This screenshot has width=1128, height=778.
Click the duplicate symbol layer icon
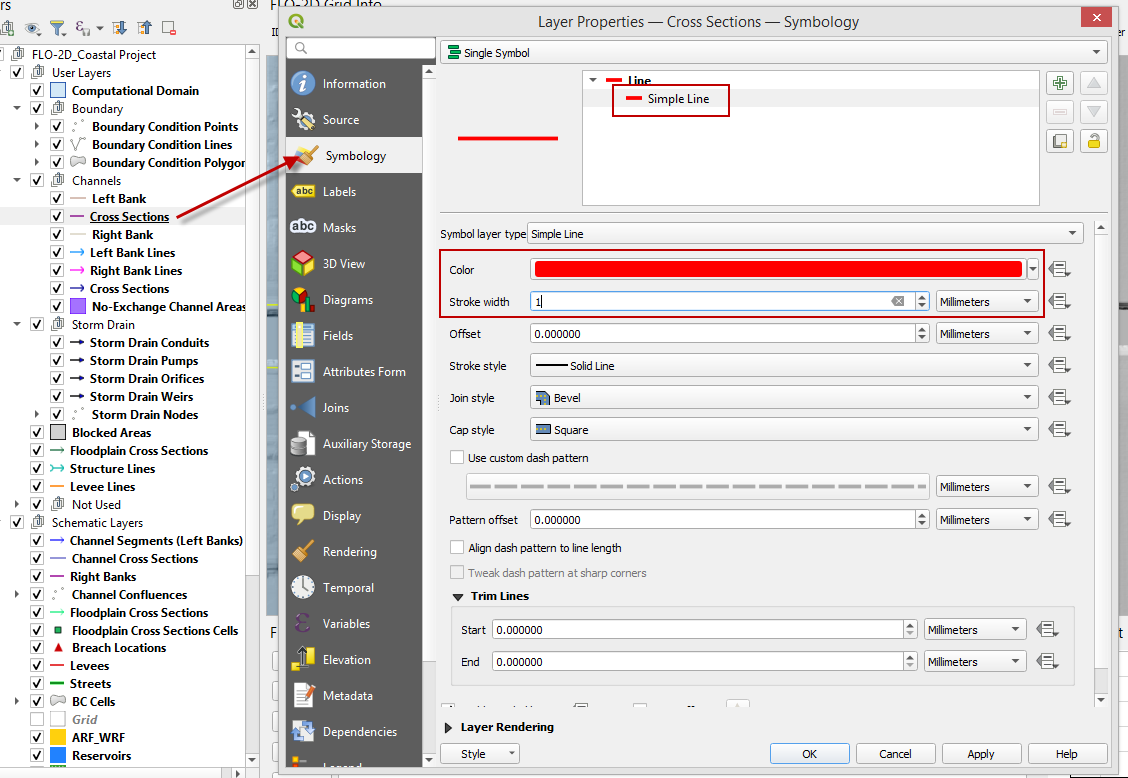(x=1061, y=141)
